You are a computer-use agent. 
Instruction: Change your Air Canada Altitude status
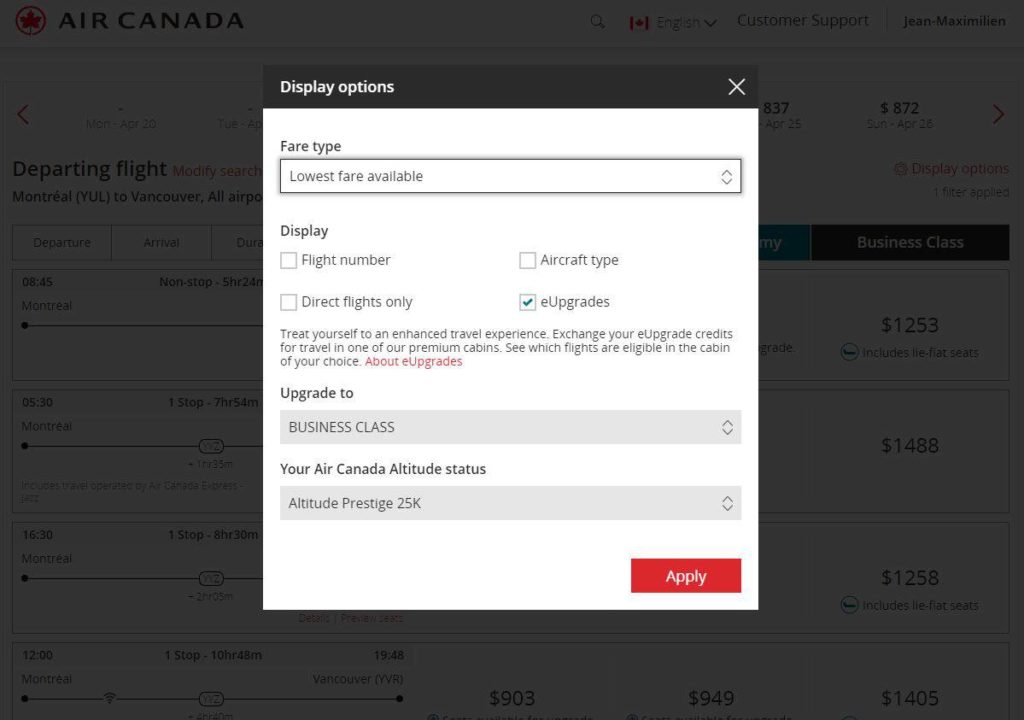point(510,503)
